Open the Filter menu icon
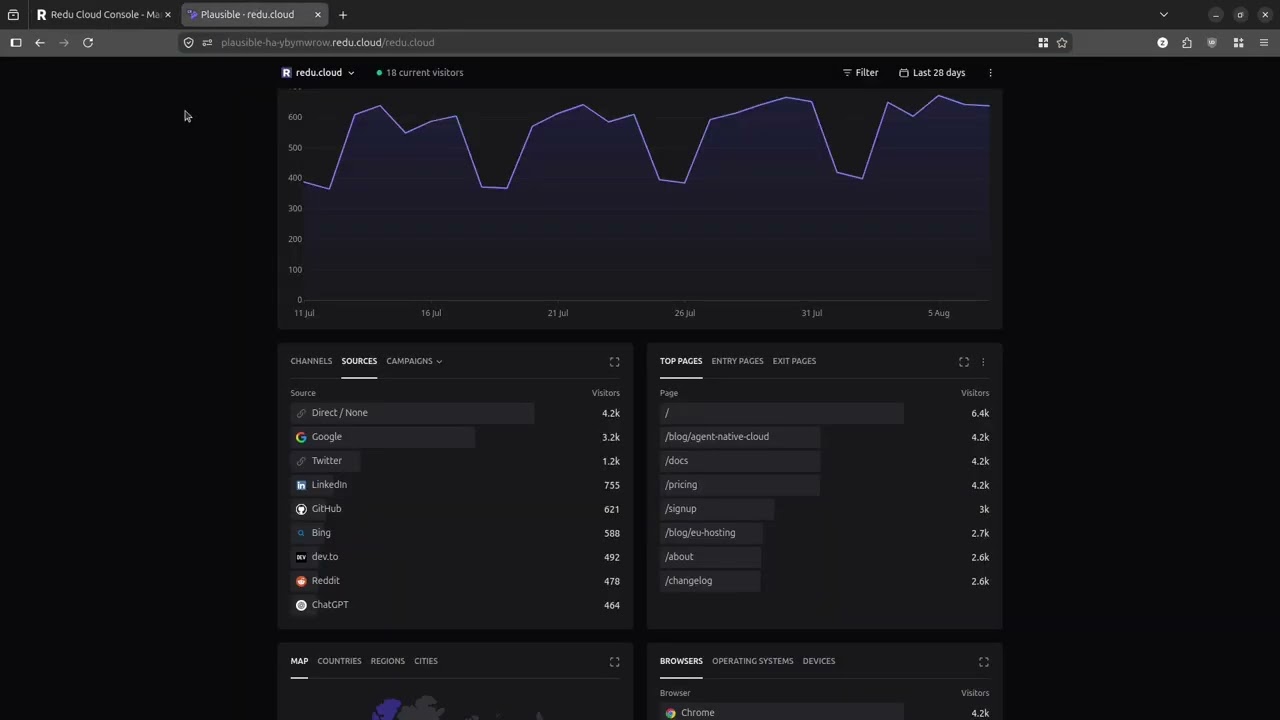 pyautogui.click(x=847, y=73)
